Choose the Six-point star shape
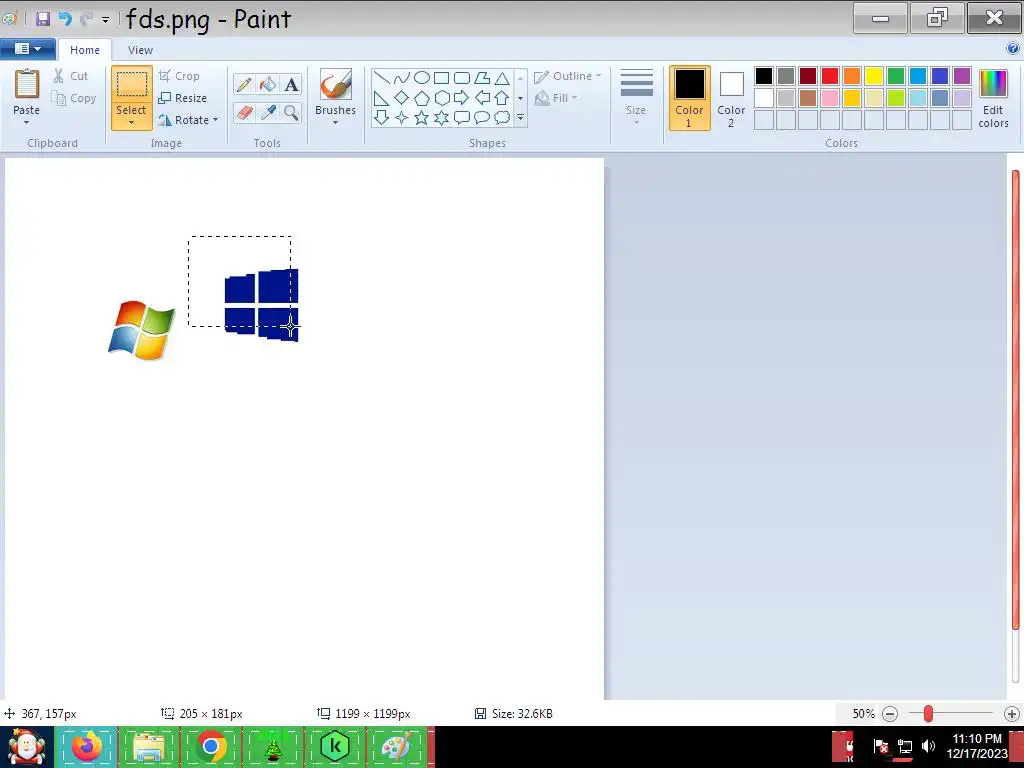Image resolution: width=1024 pixels, height=768 pixels. [441, 118]
